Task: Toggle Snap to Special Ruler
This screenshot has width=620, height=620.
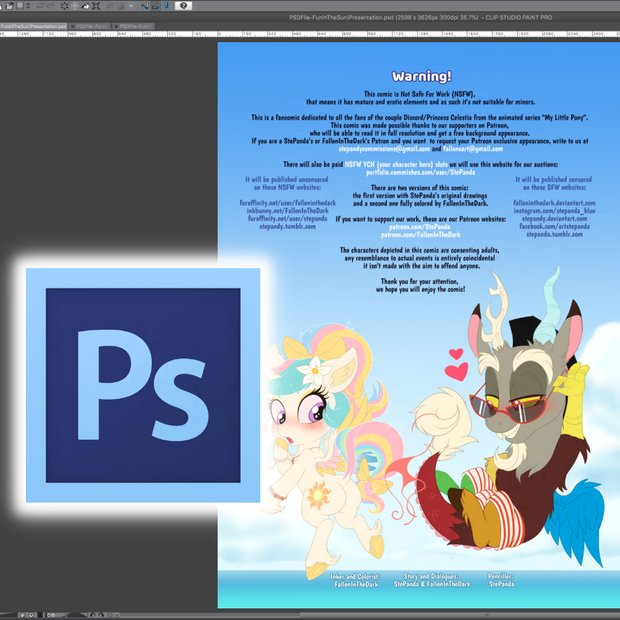Action: [x=155, y=6]
